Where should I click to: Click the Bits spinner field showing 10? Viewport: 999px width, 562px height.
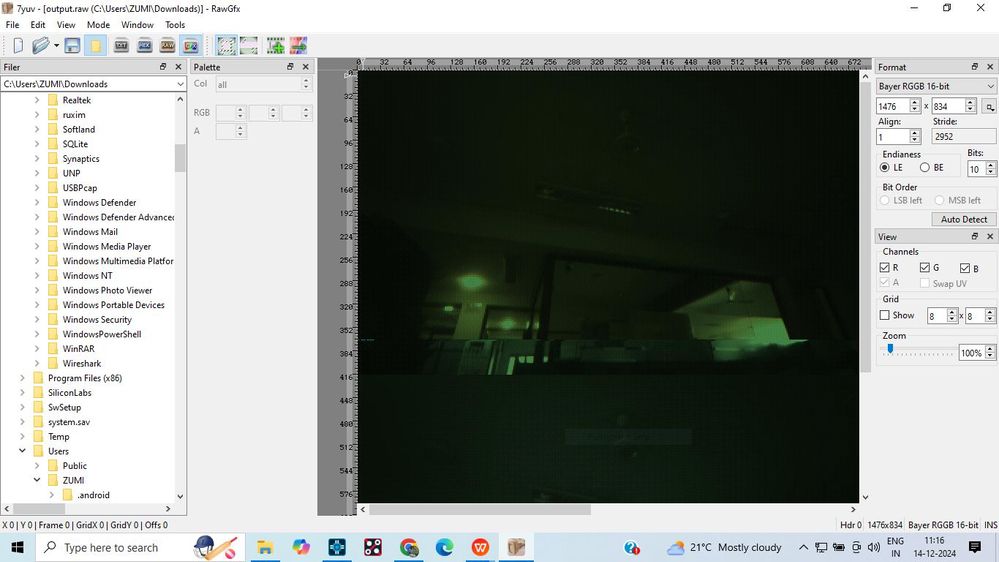click(976, 169)
